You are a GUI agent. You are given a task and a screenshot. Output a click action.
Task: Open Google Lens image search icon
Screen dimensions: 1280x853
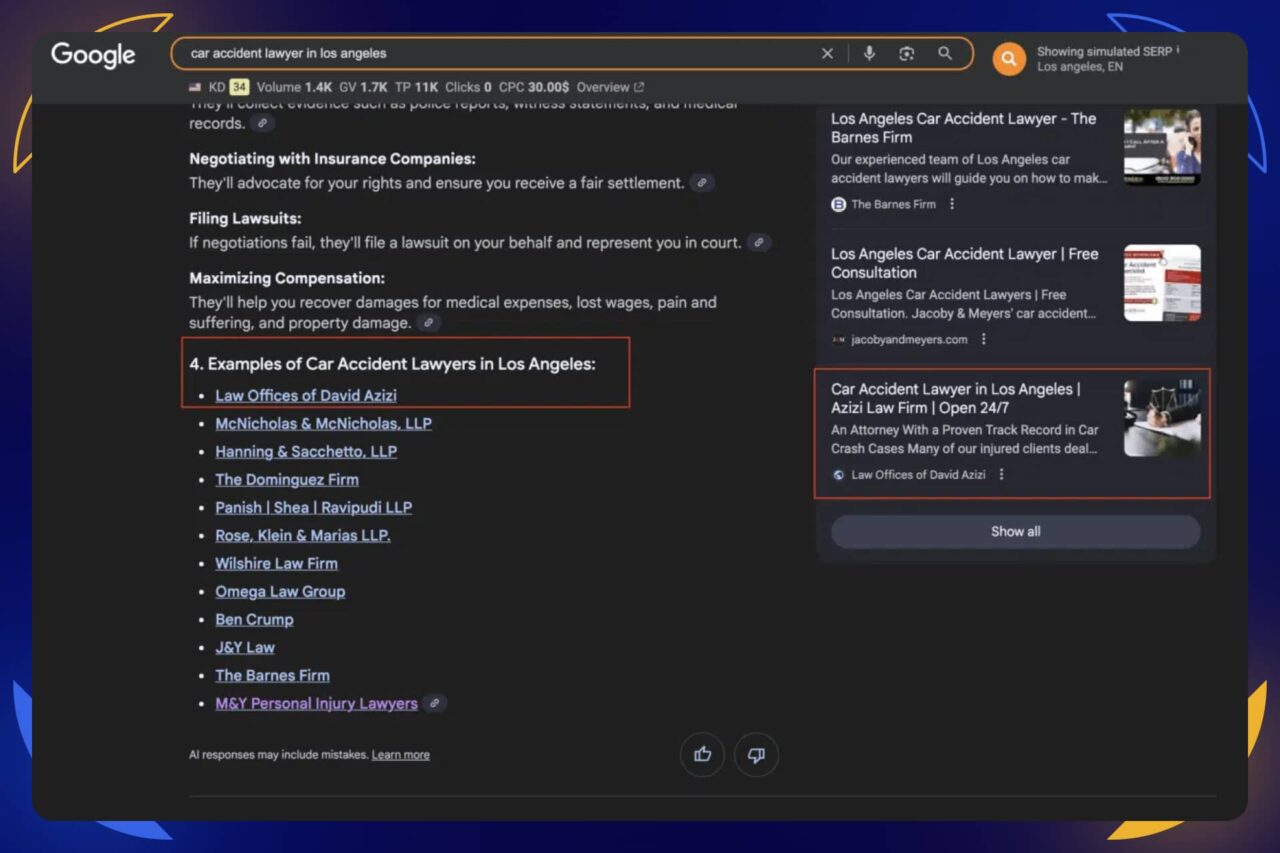tap(907, 54)
